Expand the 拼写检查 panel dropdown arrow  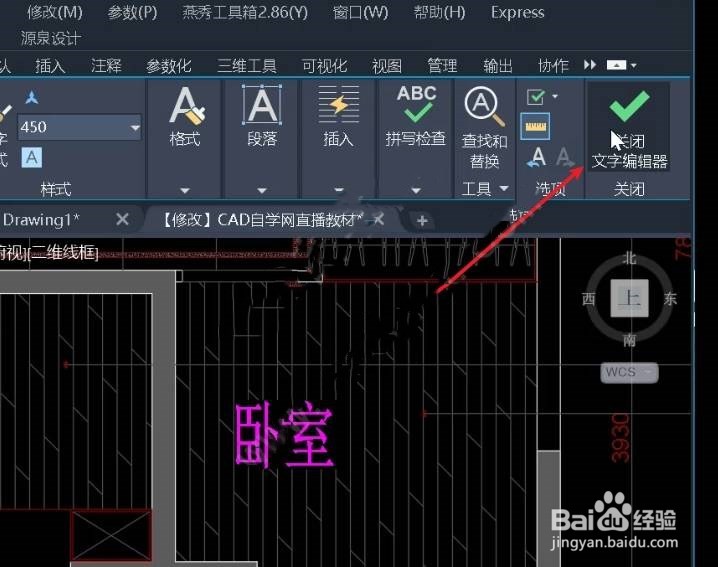pos(416,190)
